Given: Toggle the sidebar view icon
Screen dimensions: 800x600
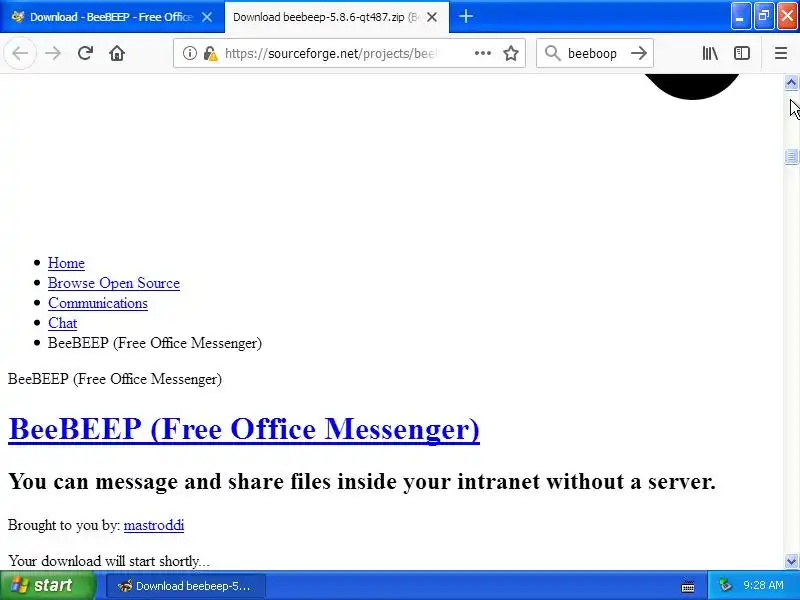Looking at the screenshot, I should 741,53.
